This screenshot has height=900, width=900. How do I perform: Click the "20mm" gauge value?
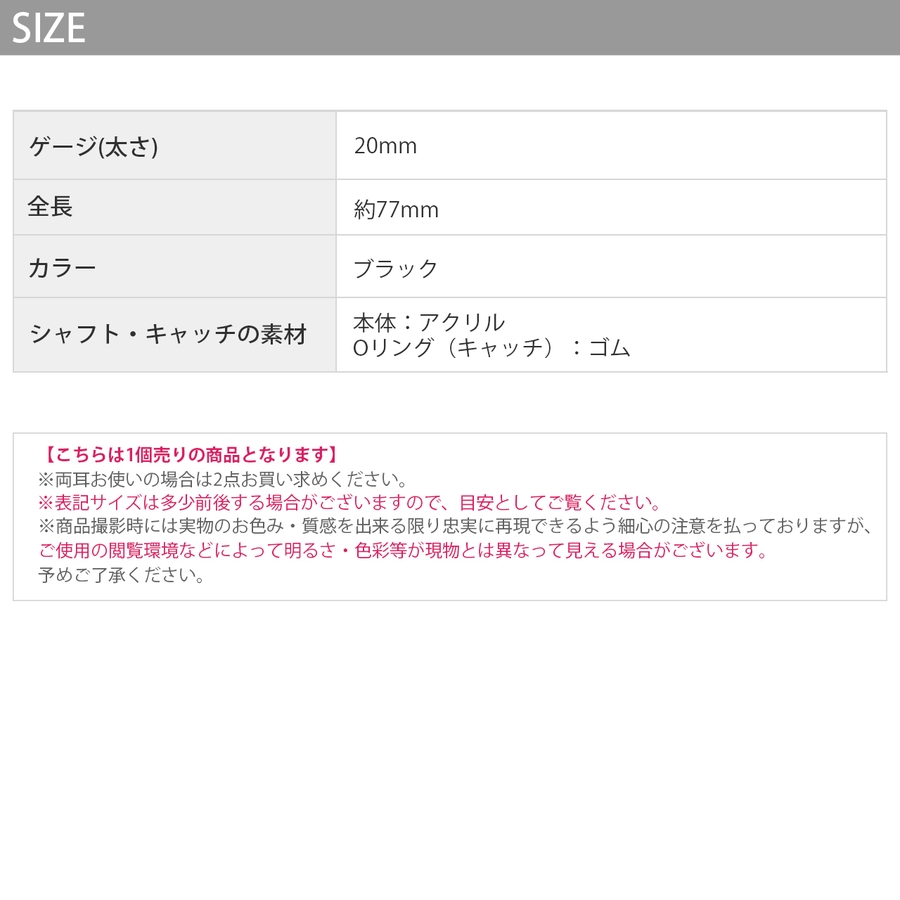pyautogui.click(x=385, y=146)
